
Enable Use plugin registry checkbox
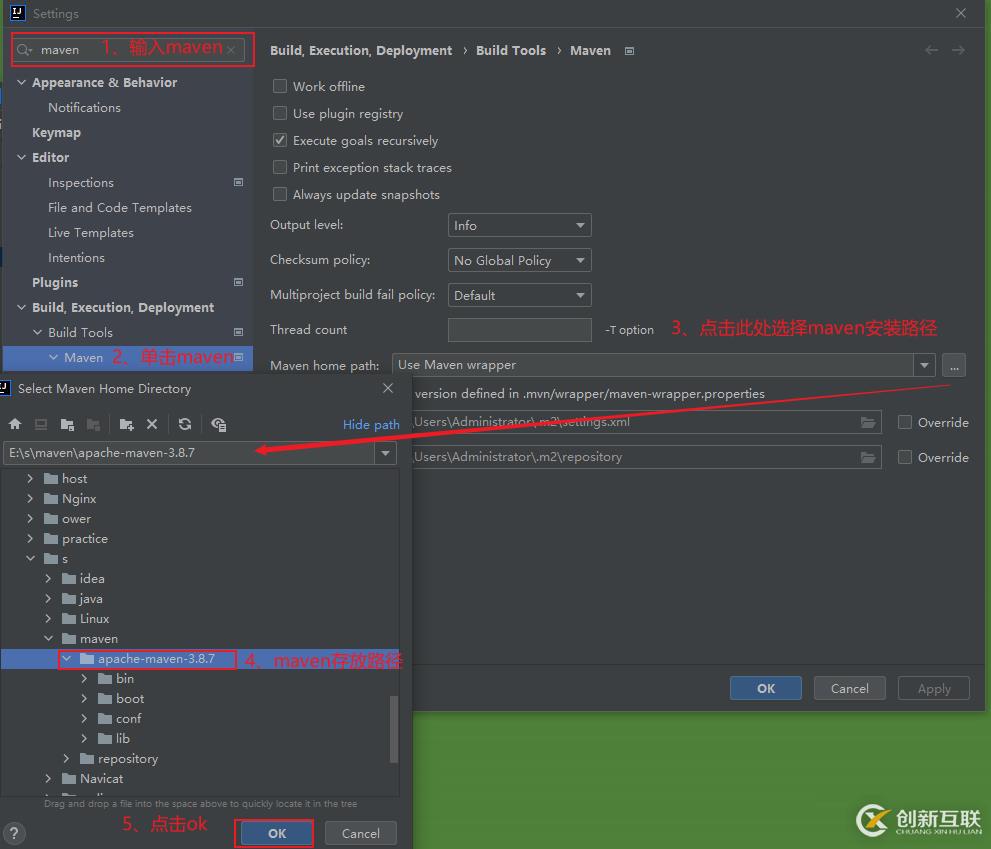coord(279,113)
